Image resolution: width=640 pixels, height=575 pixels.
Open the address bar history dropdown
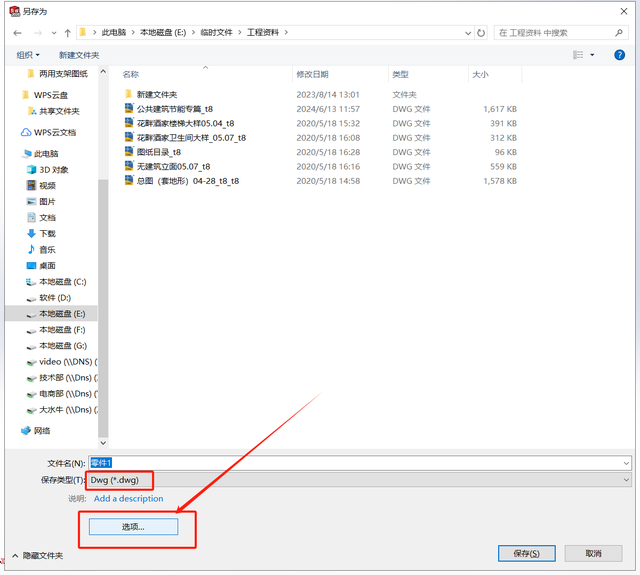(x=468, y=33)
